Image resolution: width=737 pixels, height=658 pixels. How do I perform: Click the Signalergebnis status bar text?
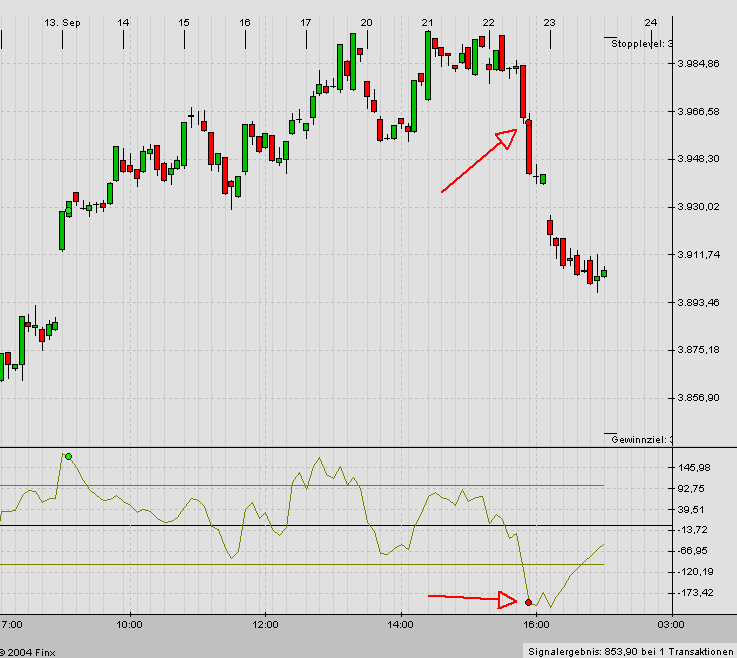[629, 651]
